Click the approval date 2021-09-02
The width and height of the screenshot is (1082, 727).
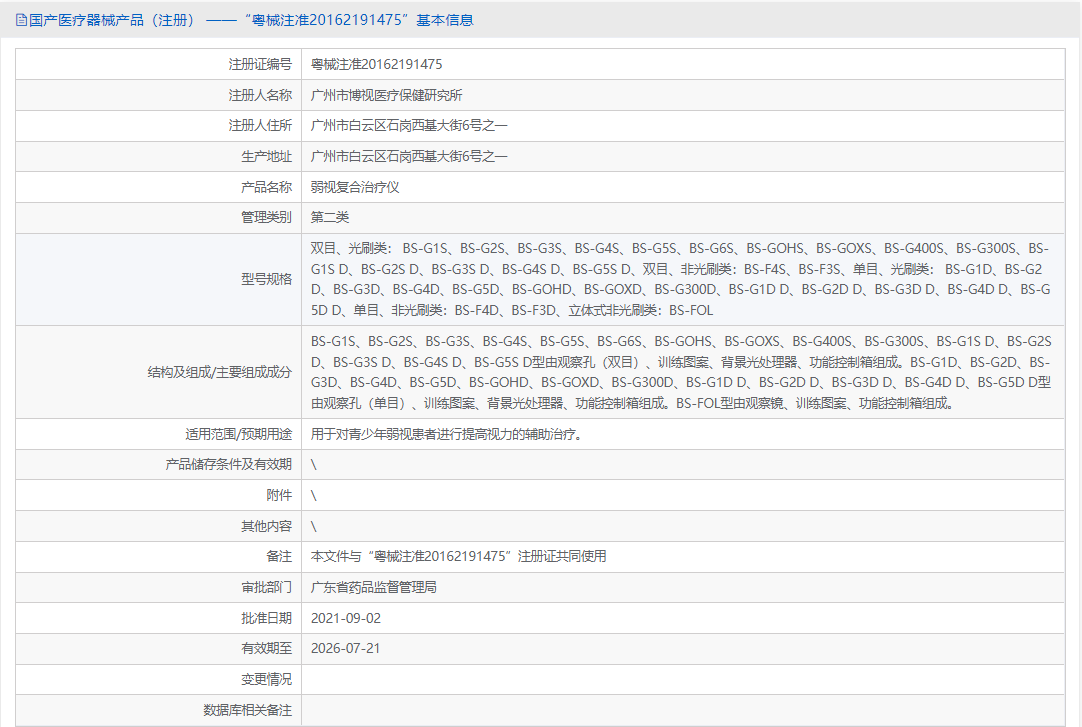pos(346,618)
